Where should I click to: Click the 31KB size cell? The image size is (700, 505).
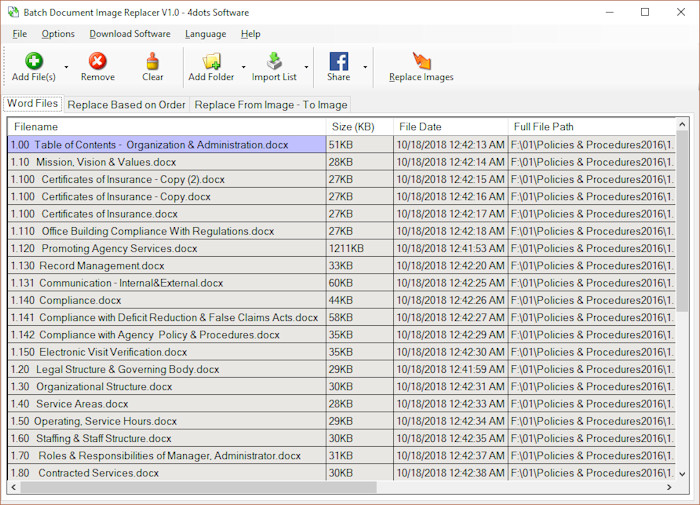pos(360,455)
